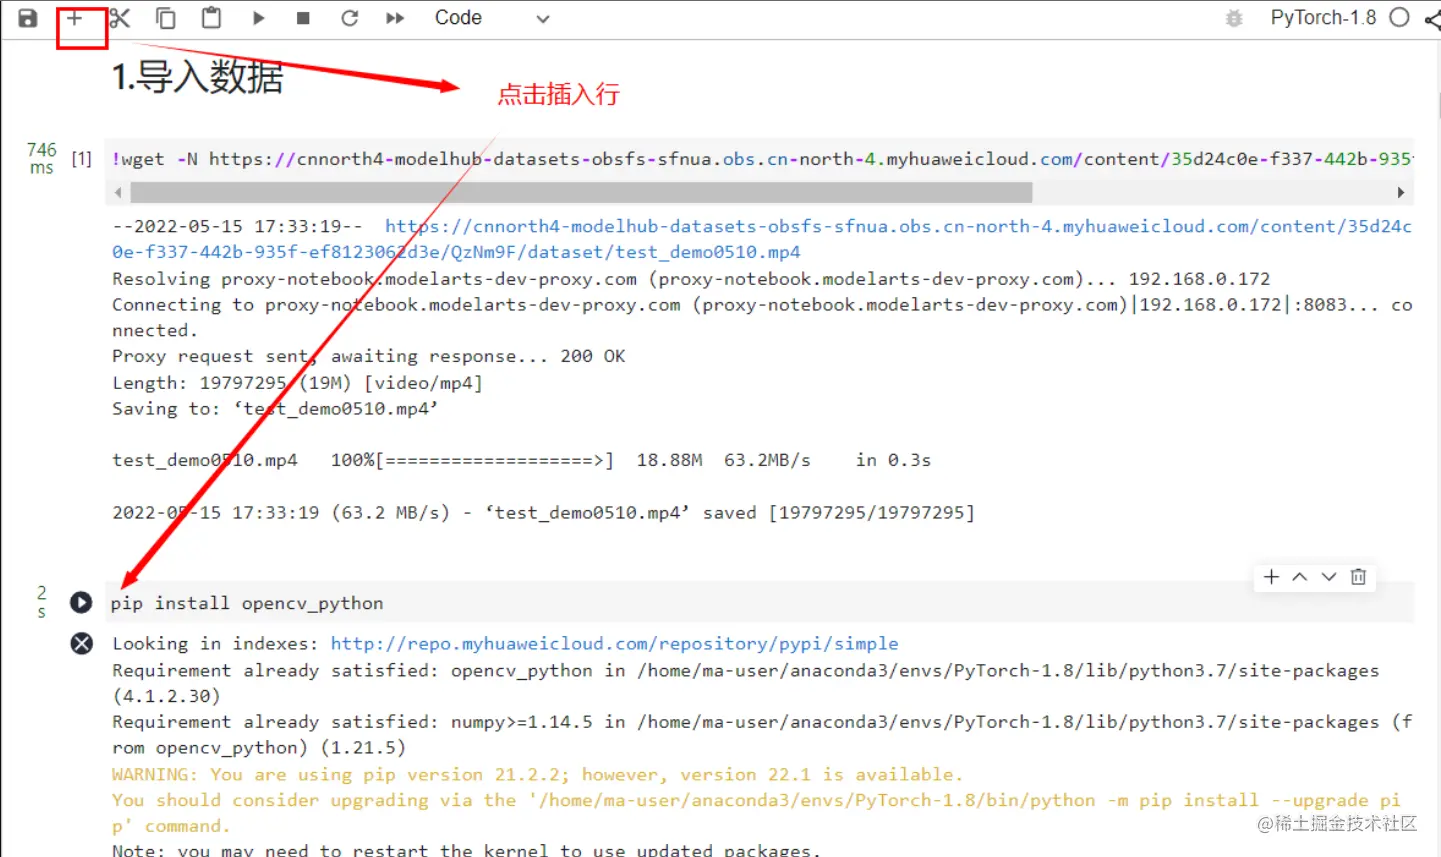Image resolution: width=1441 pixels, height=857 pixels.
Task: Paste cell from clipboard
Action: click(x=211, y=18)
